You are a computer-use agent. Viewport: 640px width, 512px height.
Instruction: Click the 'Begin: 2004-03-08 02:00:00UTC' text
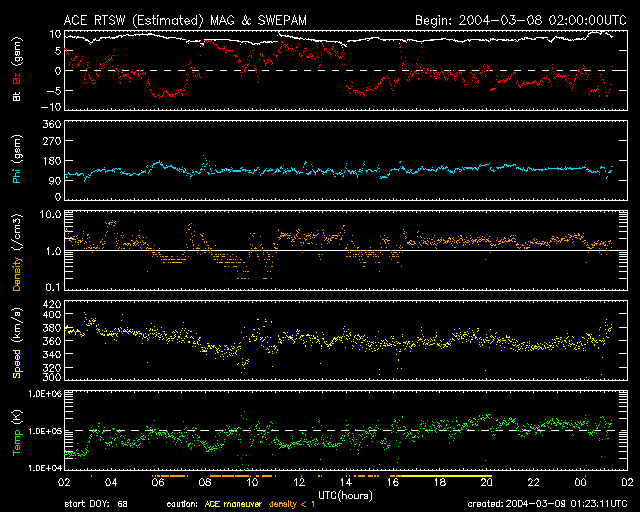tap(521, 20)
